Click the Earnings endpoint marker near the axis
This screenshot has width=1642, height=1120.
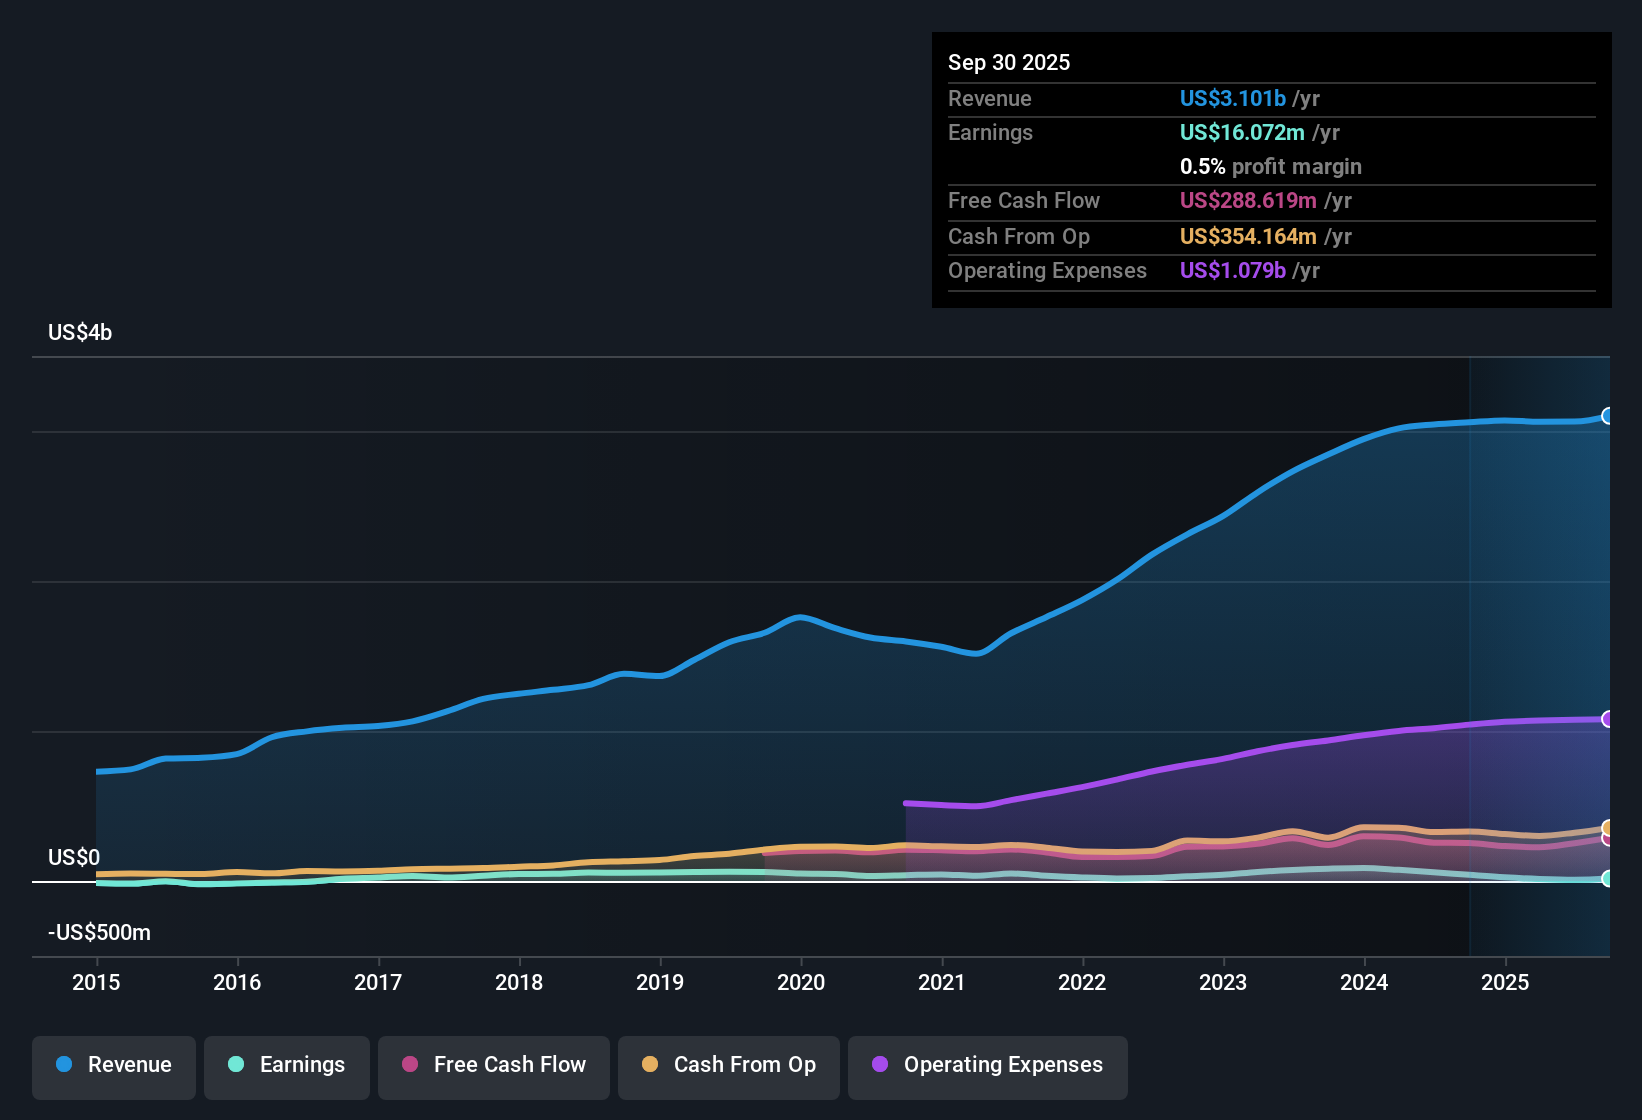click(x=1607, y=879)
